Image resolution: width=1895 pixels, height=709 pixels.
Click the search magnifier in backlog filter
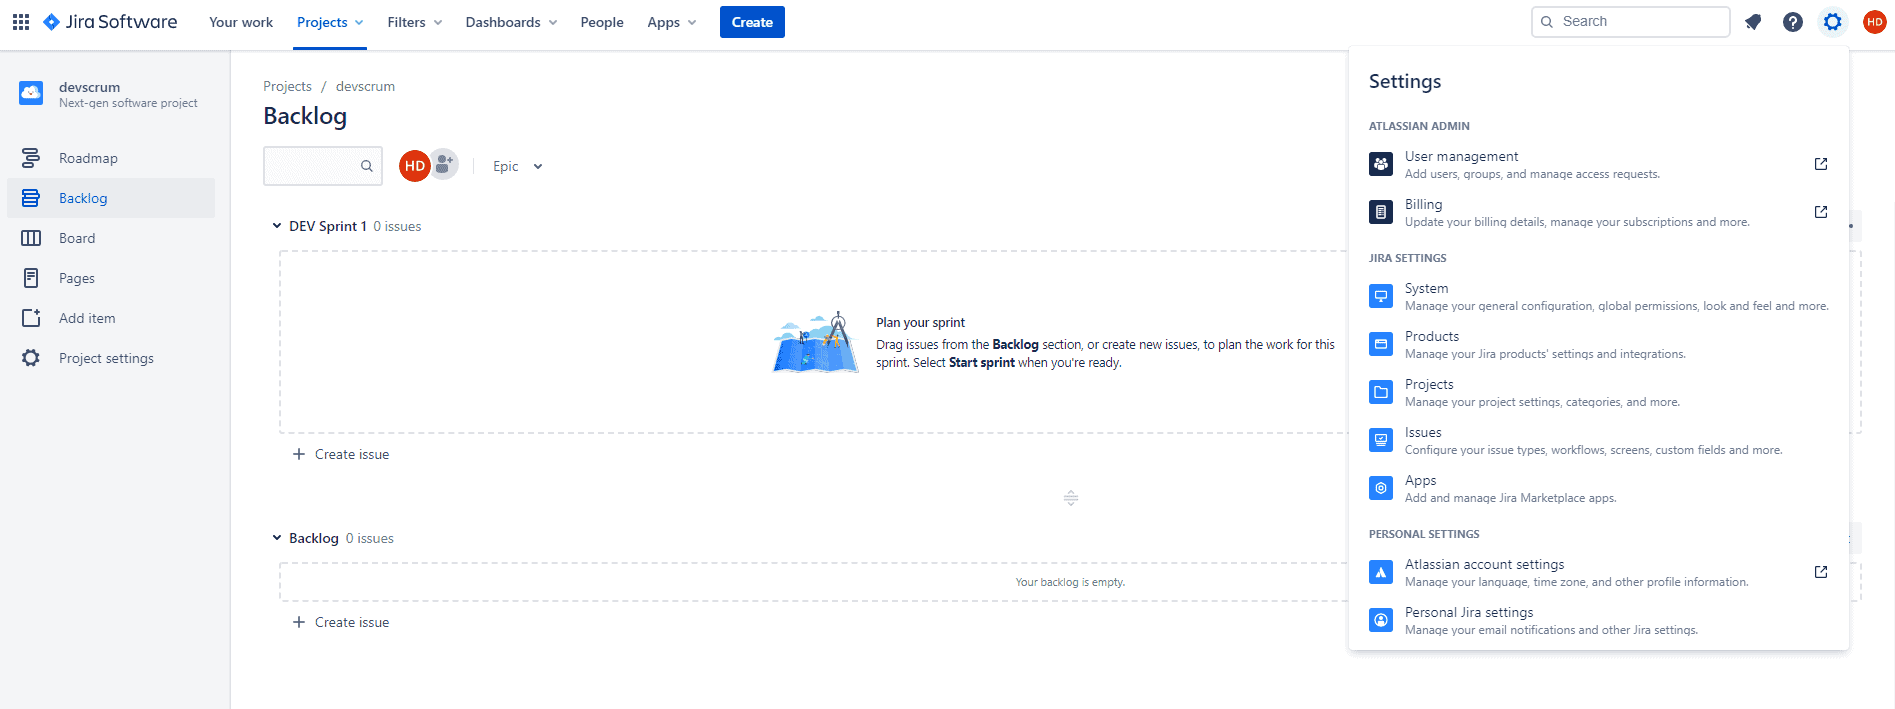tap(367, 166)
